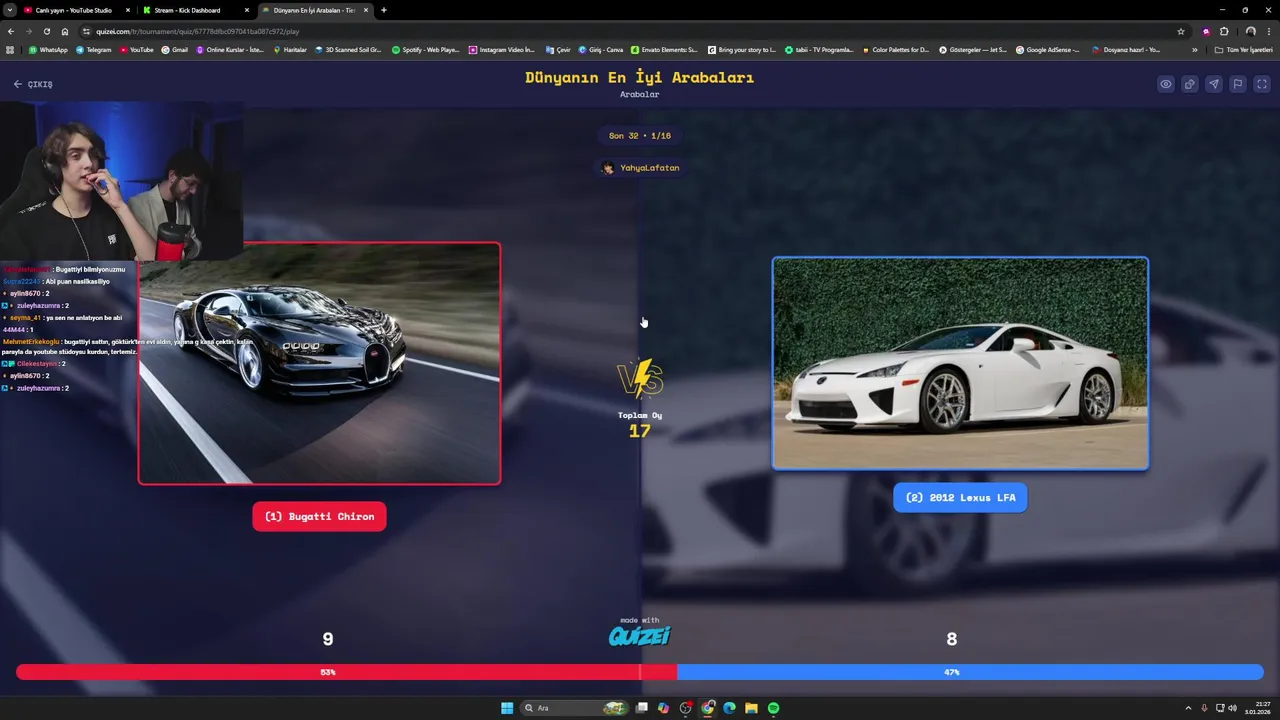Show hidden system tray icons

pos(1188,708)
